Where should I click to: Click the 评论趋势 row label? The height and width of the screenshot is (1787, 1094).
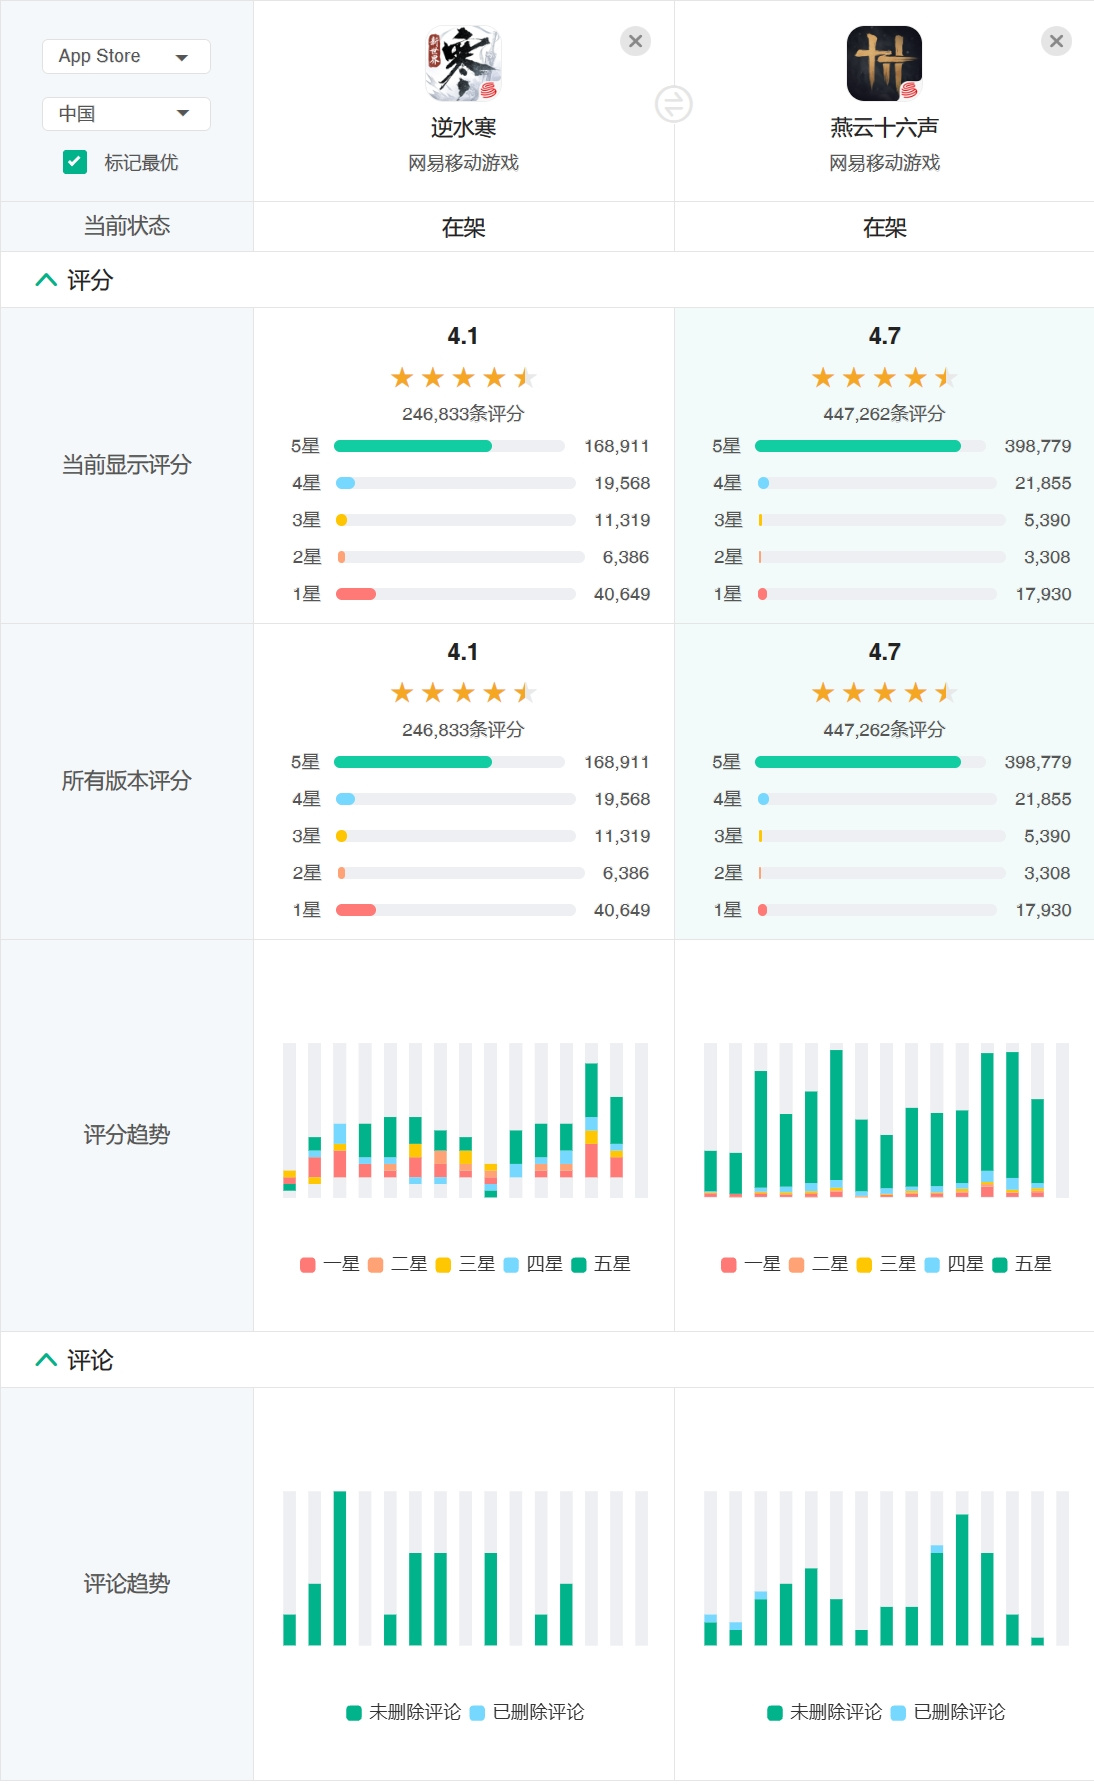point(126,1584)
